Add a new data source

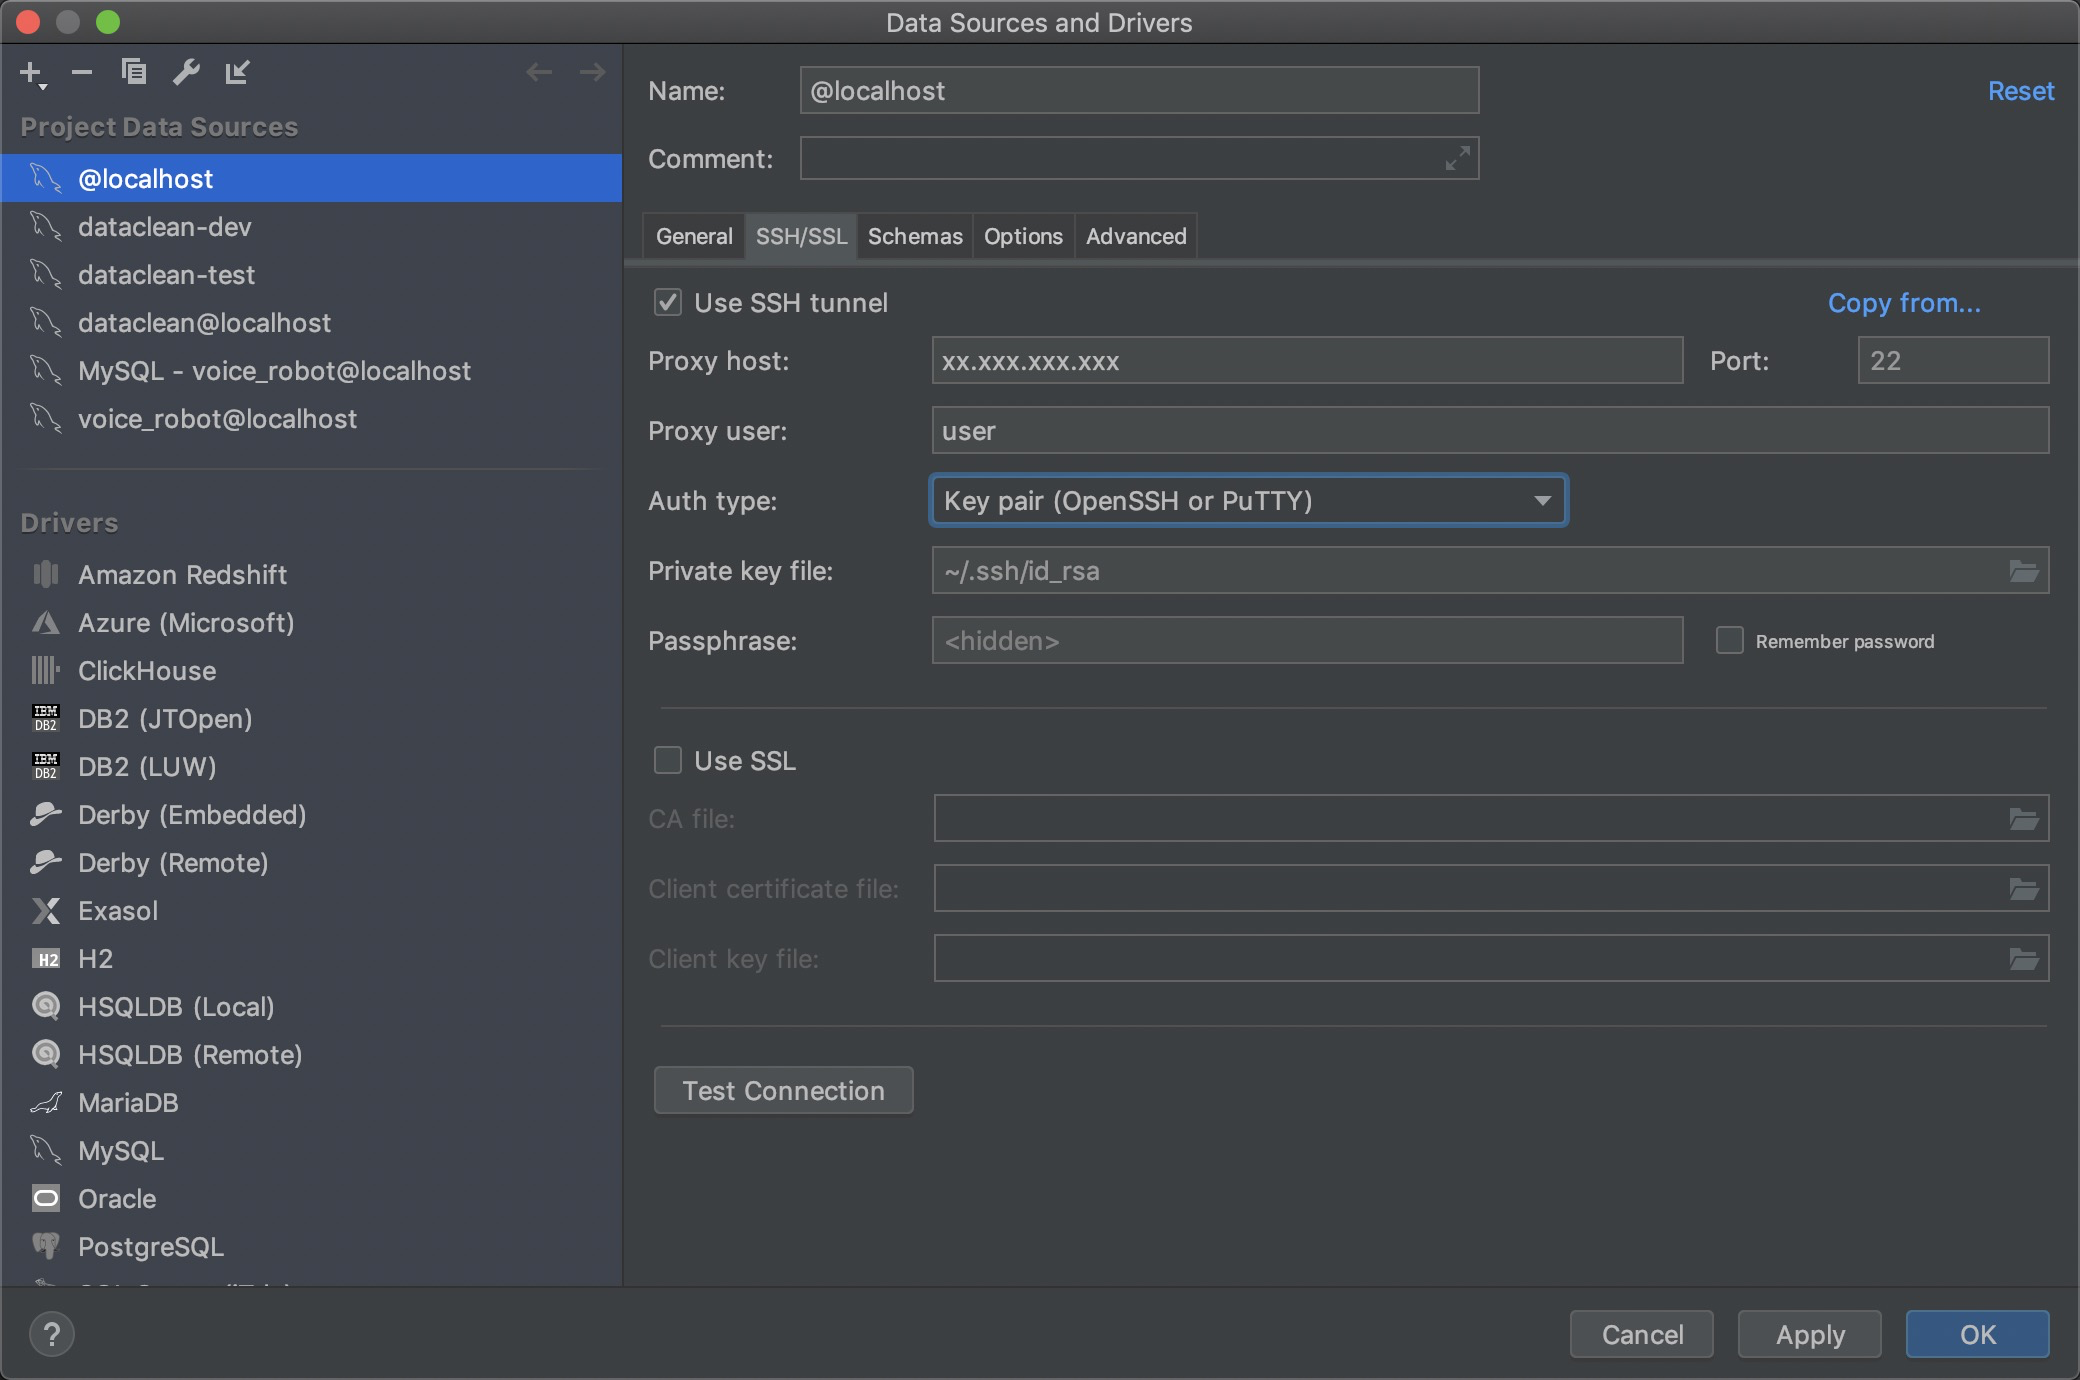(x=30, y=71)
